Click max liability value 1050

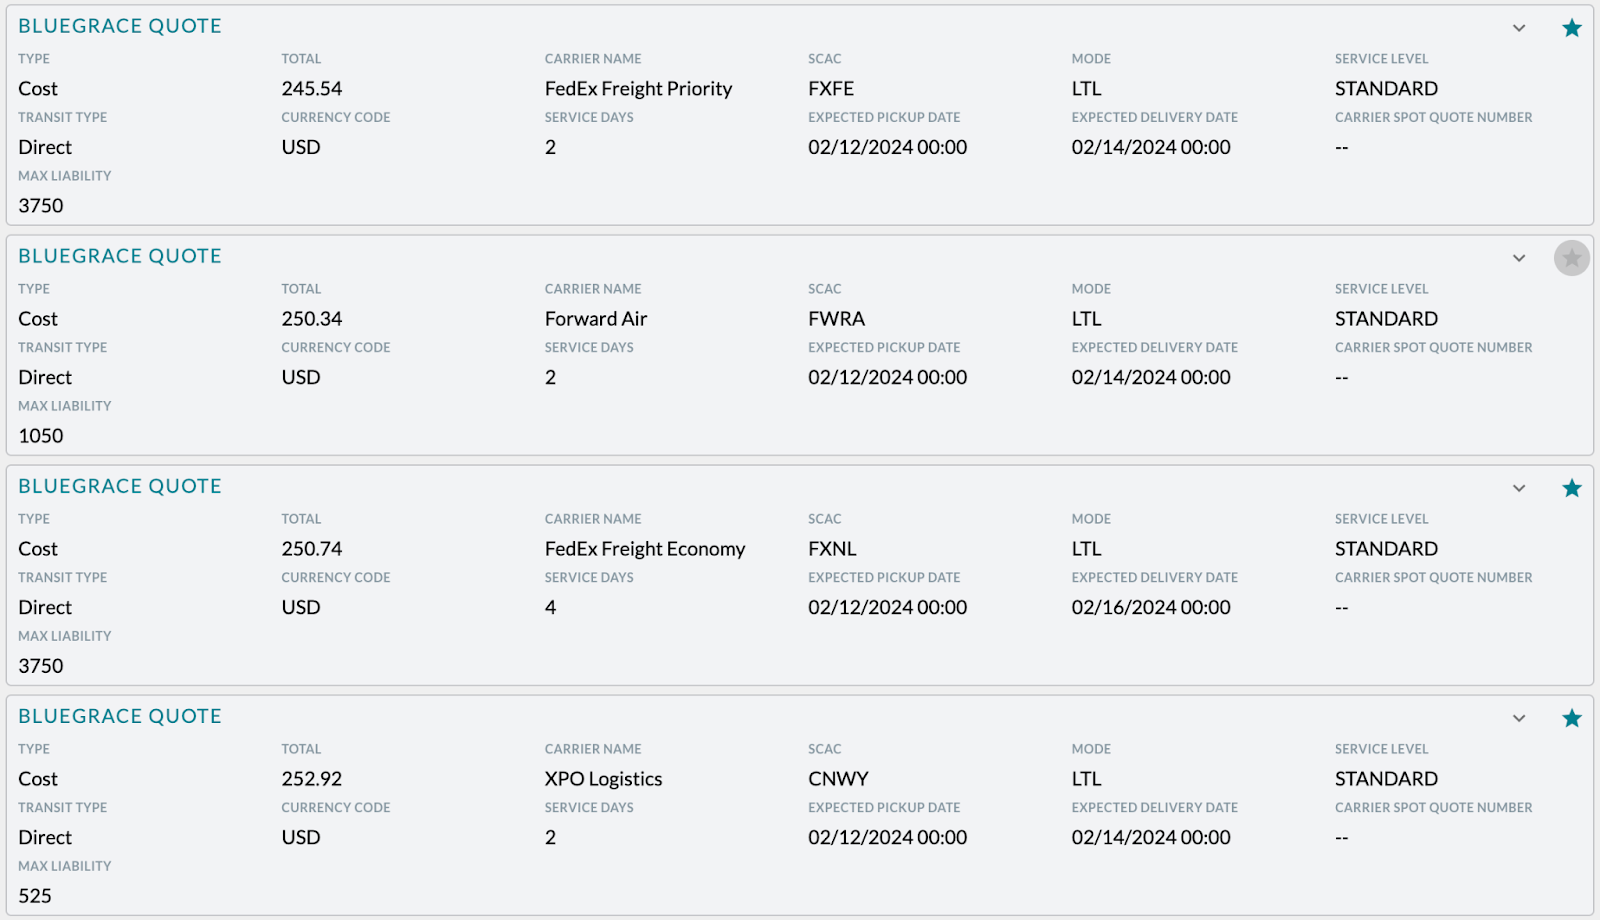(41, 436)
